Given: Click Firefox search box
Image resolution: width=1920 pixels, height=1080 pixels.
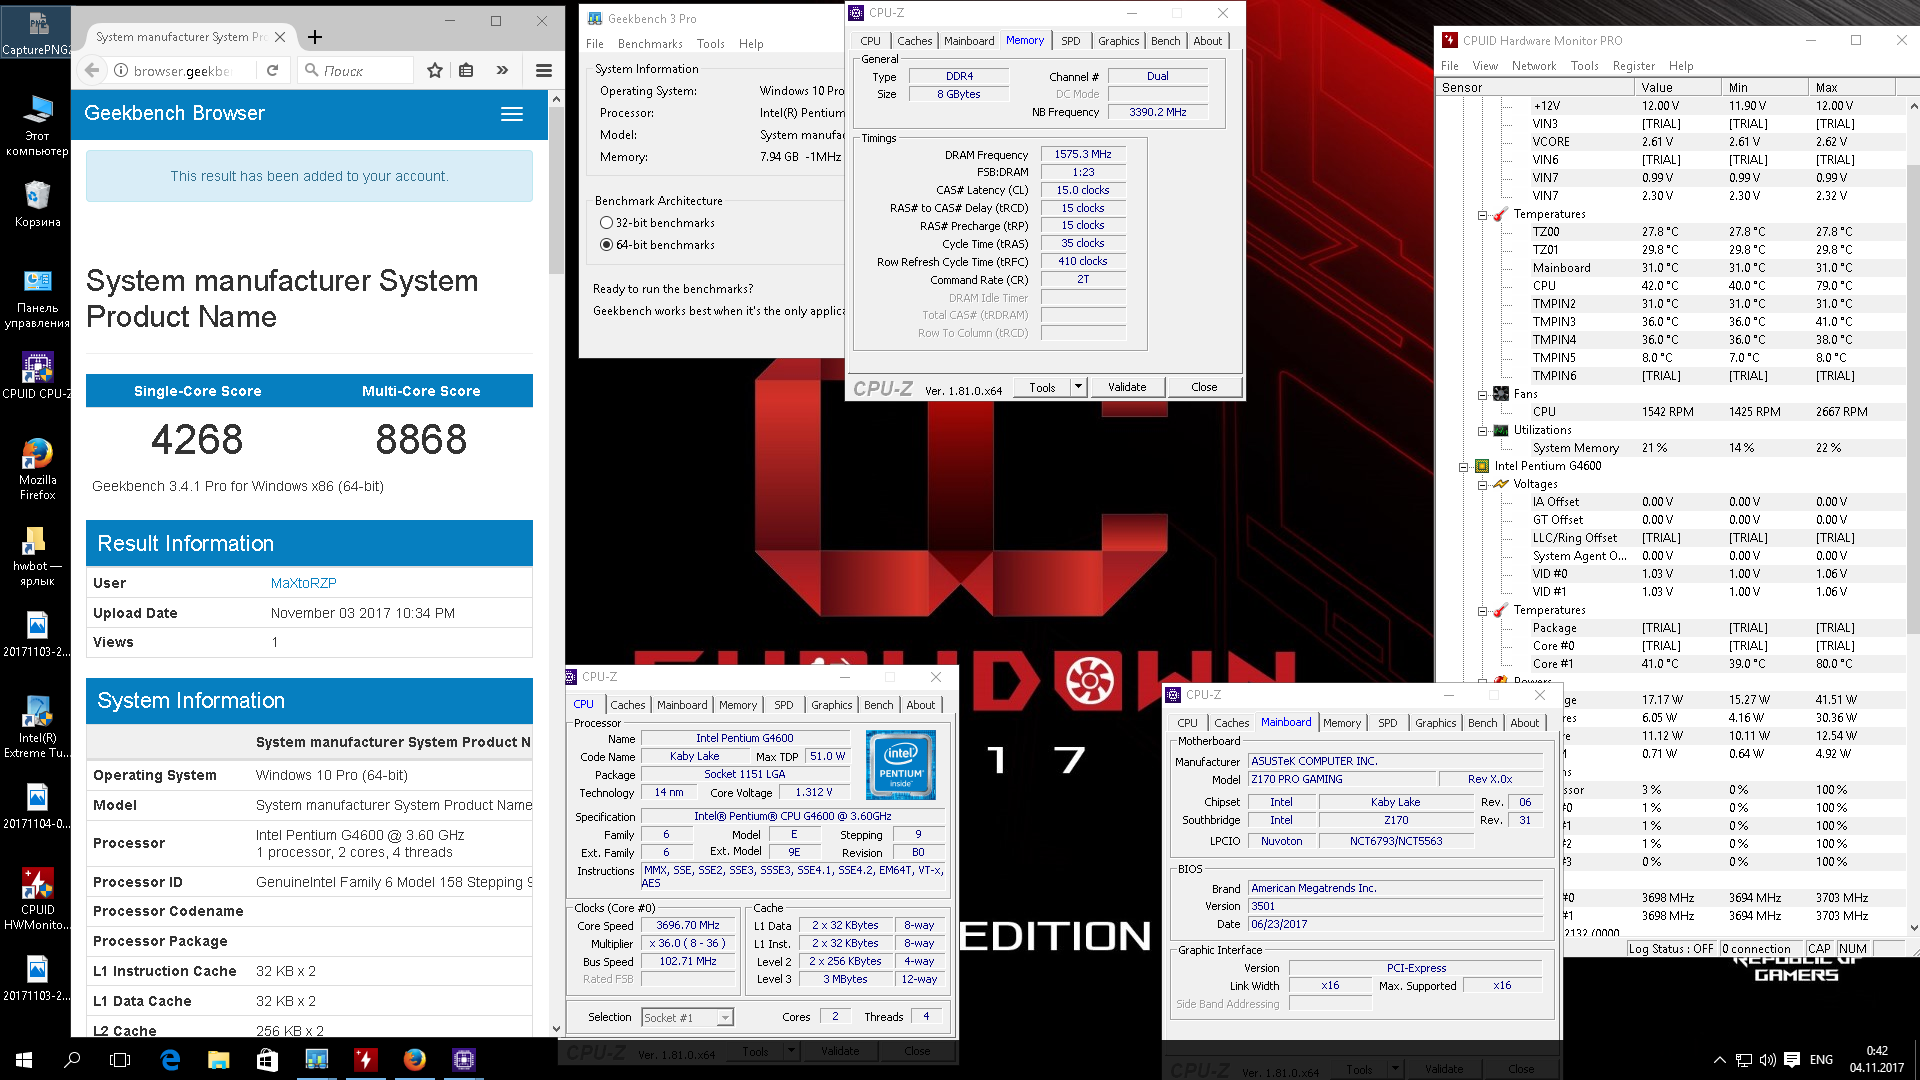Looking at the screenshot, I should 355,70.
